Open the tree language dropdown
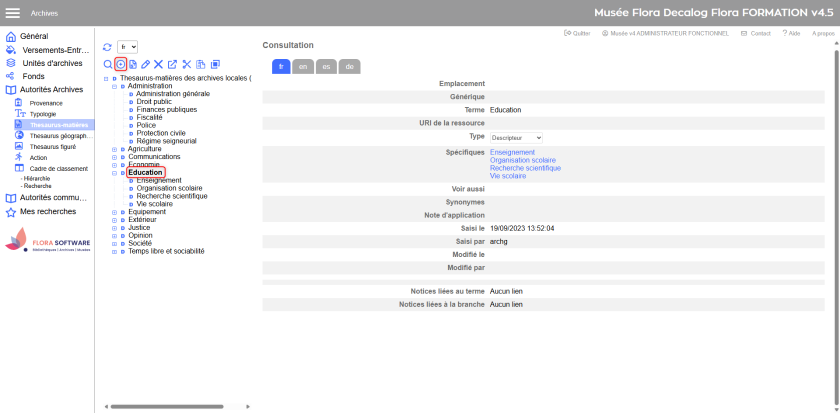The image size is (840, 413). click(x=127, y=47)
